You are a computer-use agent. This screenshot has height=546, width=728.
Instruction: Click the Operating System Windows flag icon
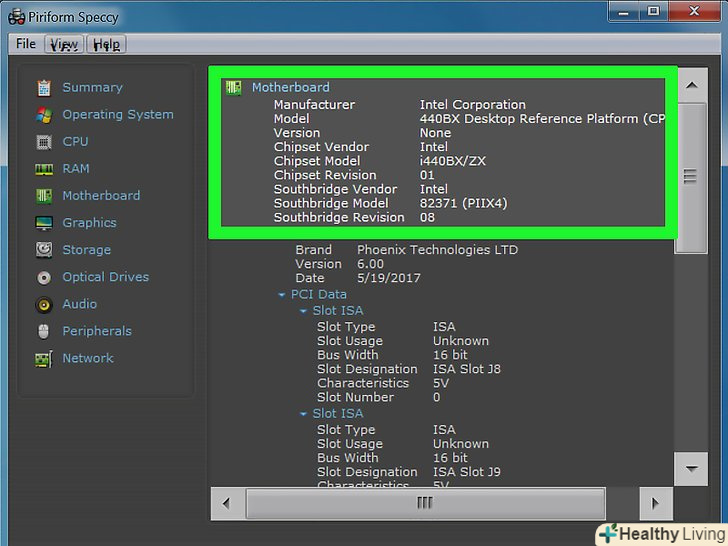click(x=44, y=115)
